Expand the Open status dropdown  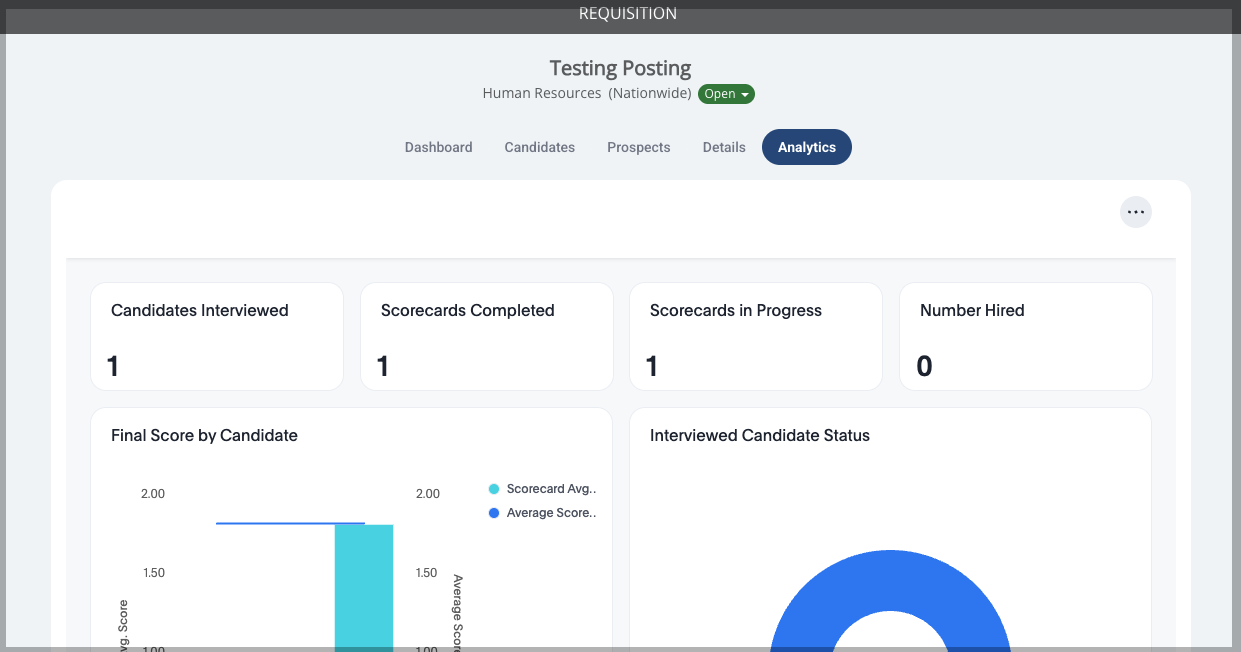(x=726, y=94)
